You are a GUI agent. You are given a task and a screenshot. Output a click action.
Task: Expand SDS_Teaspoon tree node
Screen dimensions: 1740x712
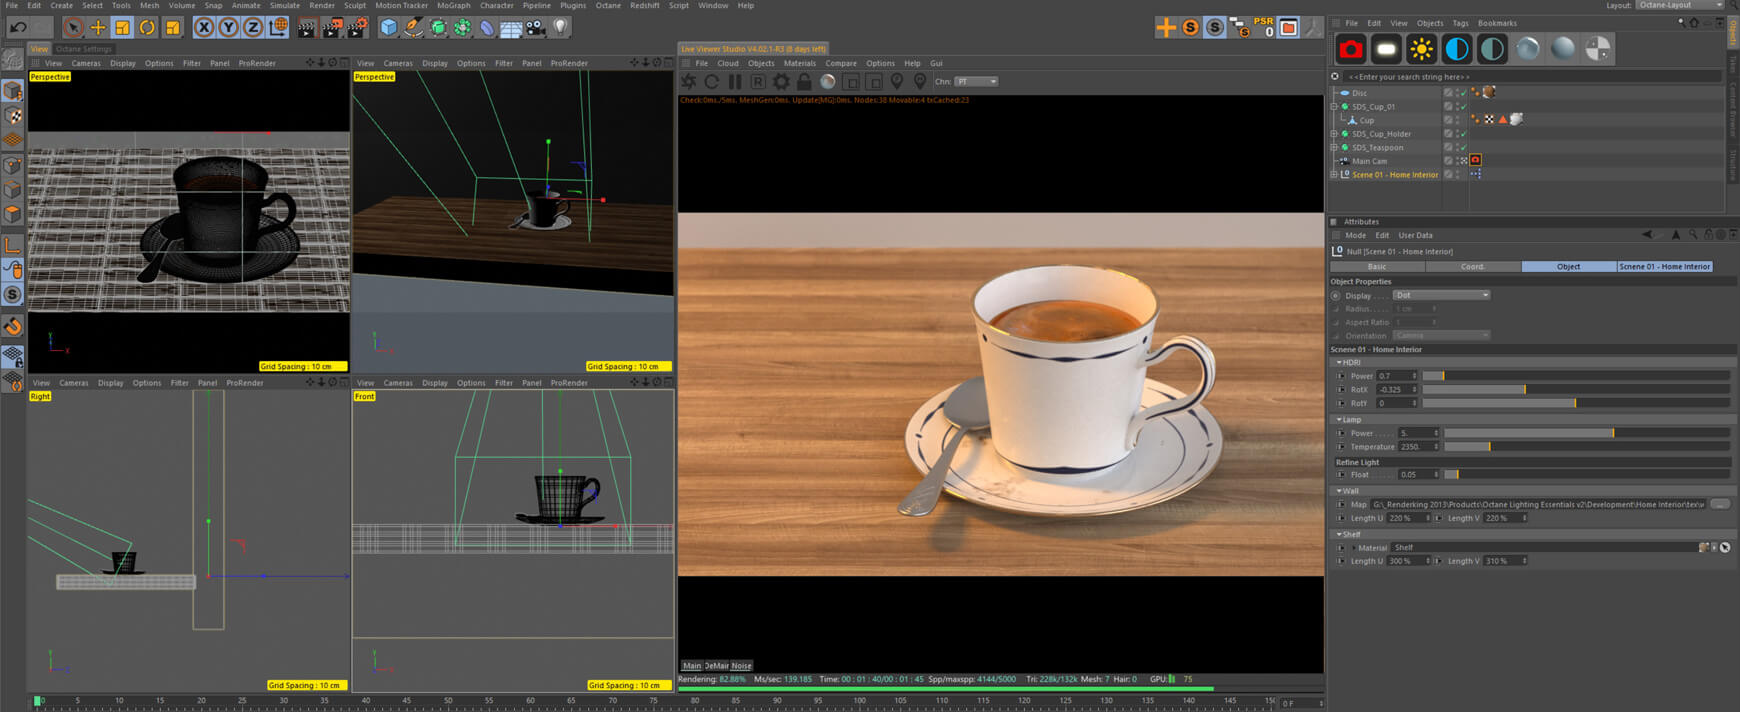tap(1334, 147)
